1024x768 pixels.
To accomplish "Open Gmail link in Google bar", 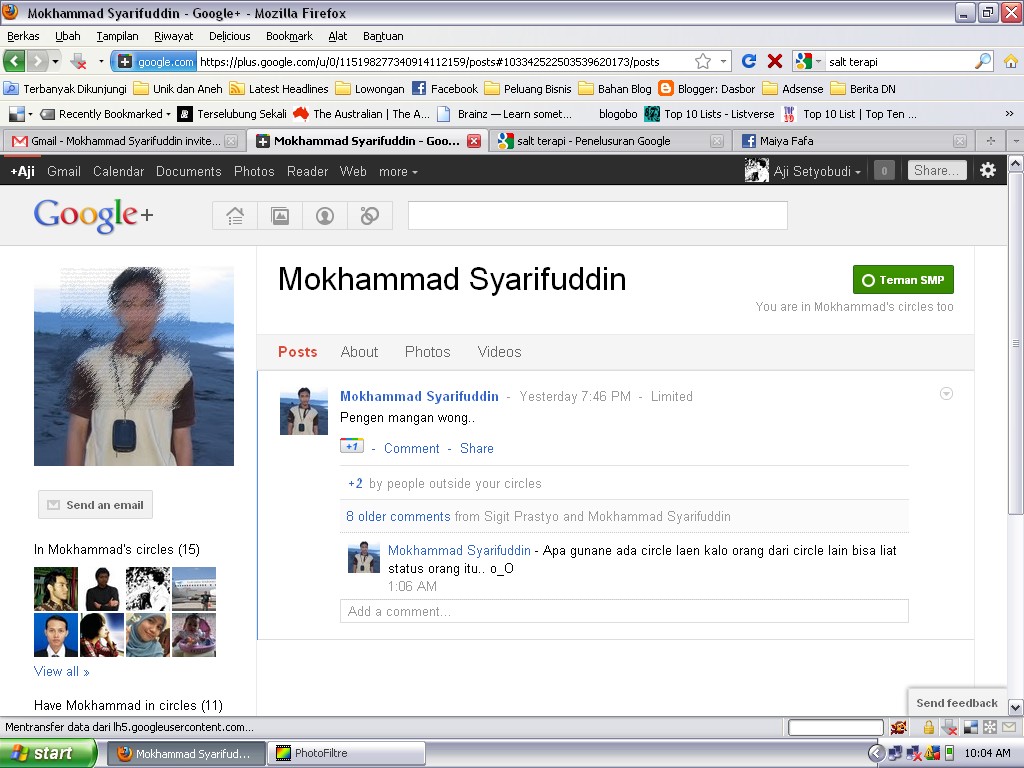I will coord(64,171).
